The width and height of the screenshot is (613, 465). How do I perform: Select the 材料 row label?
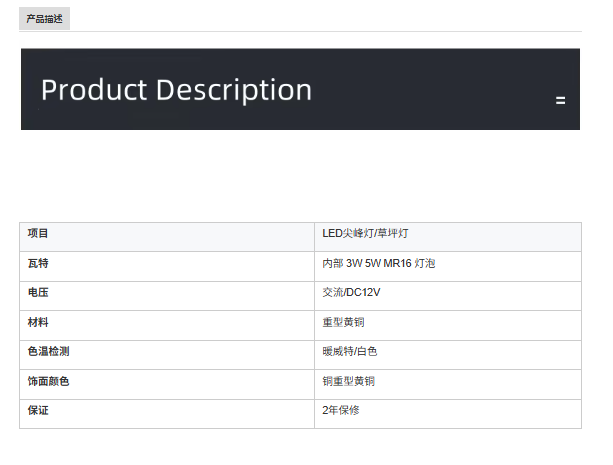click(38, 323)
